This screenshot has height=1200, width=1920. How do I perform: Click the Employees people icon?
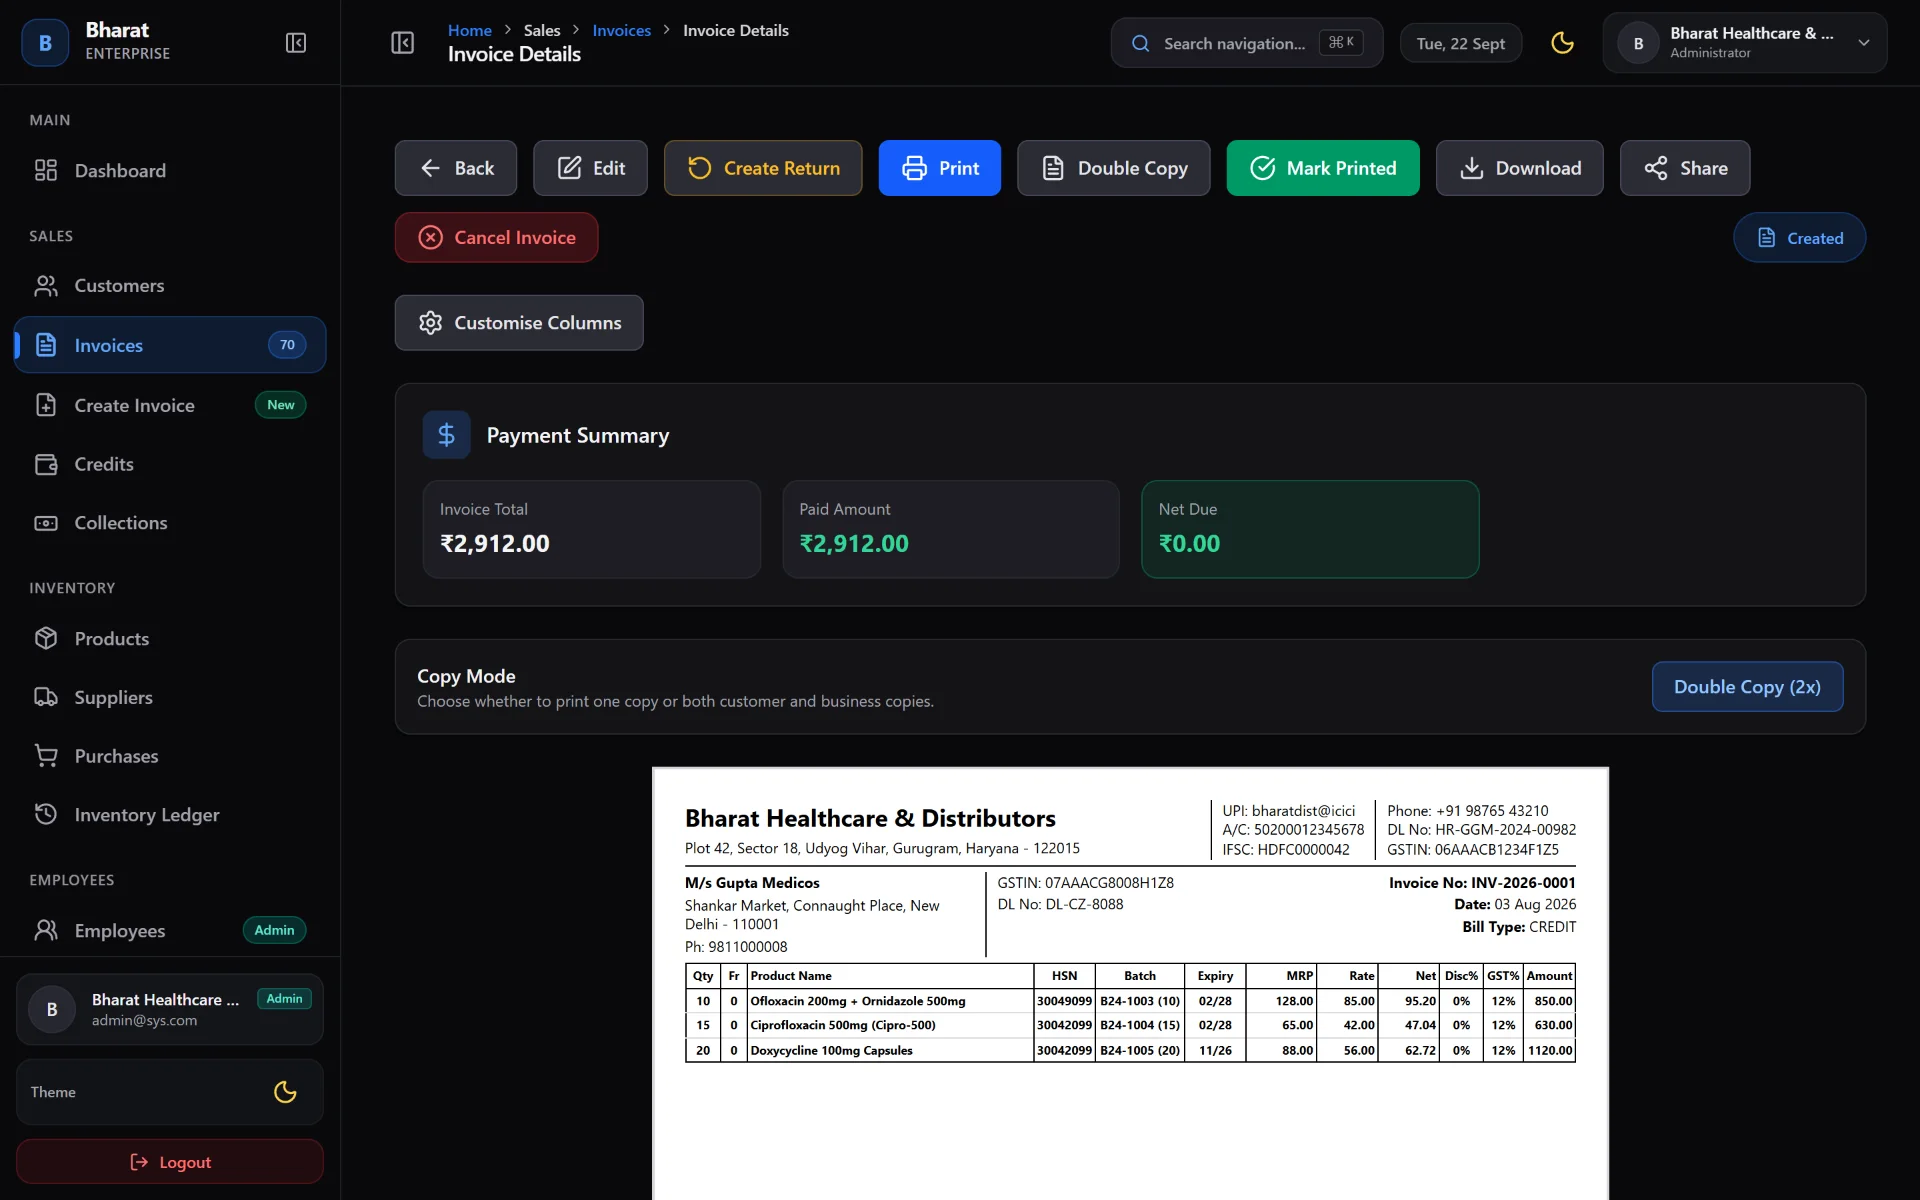click(x=46, y=930)
